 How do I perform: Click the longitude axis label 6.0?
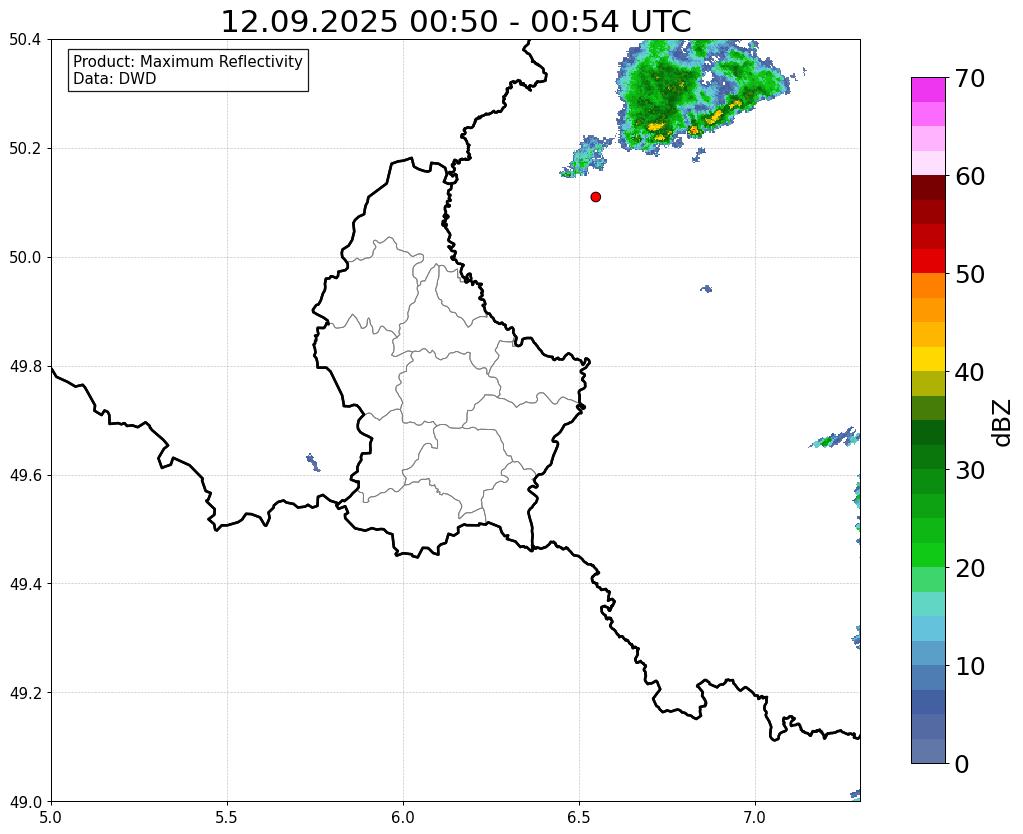pyautogui.click(x=403, y=817)
